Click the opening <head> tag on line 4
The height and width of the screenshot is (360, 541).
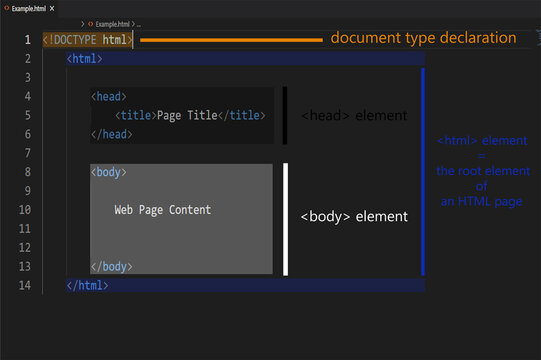pos(109,96)
